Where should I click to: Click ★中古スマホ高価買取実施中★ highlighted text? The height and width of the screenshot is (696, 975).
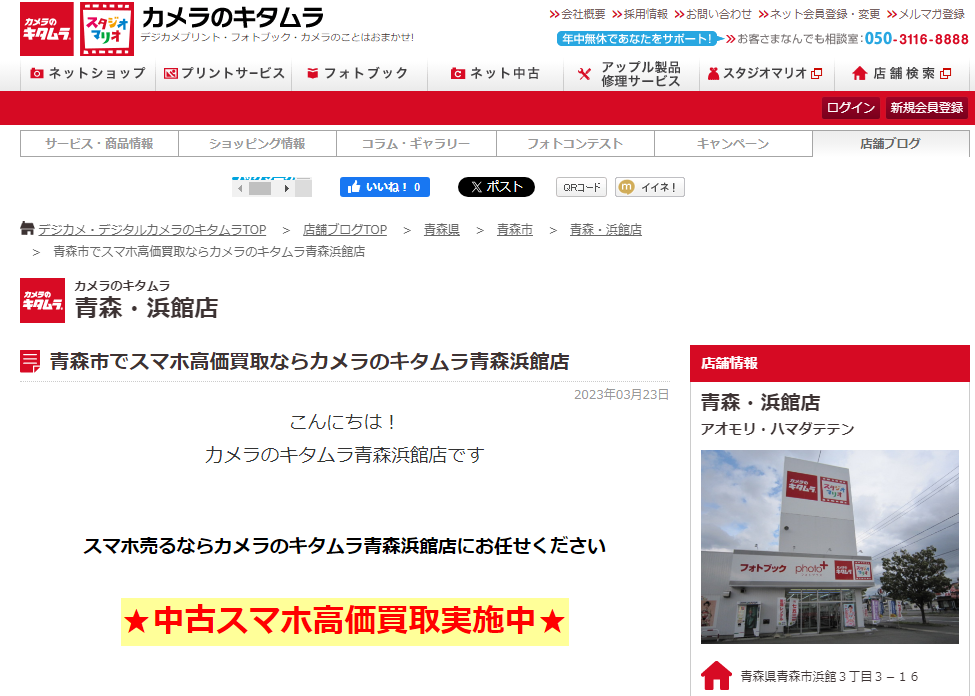point(345,622)
